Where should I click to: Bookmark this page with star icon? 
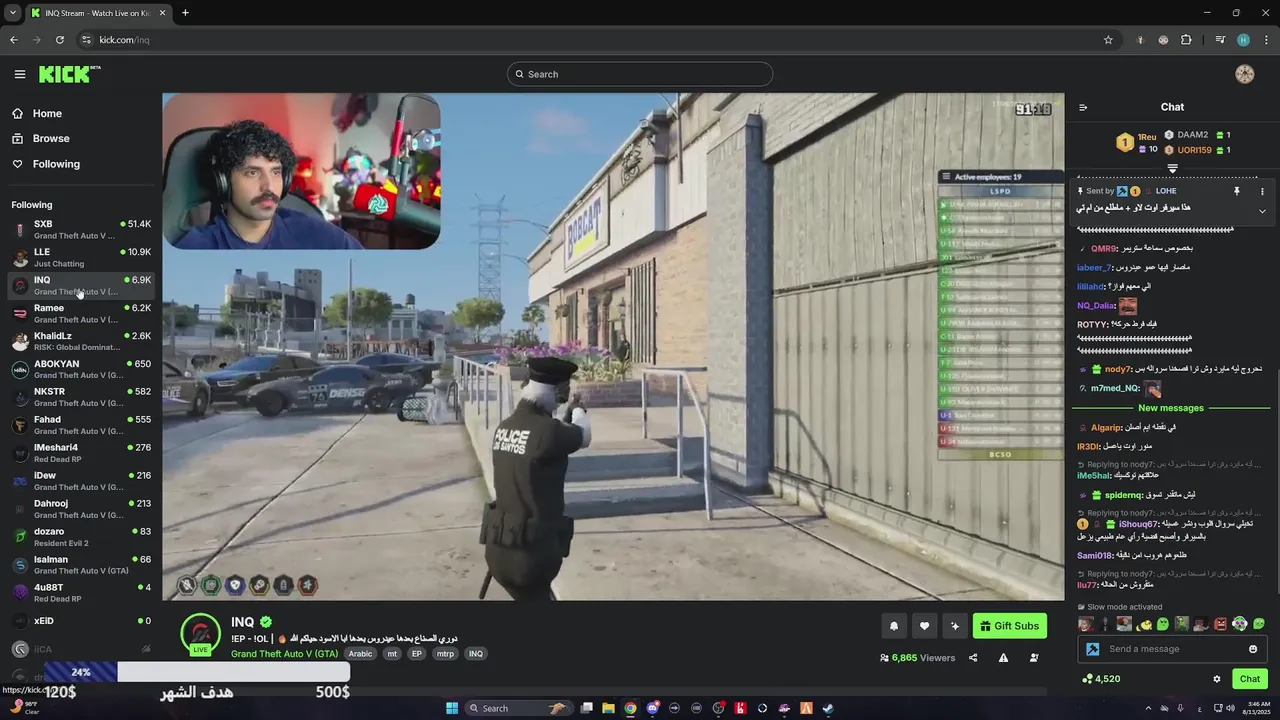pyautogui.click(x=1108, y=40)
